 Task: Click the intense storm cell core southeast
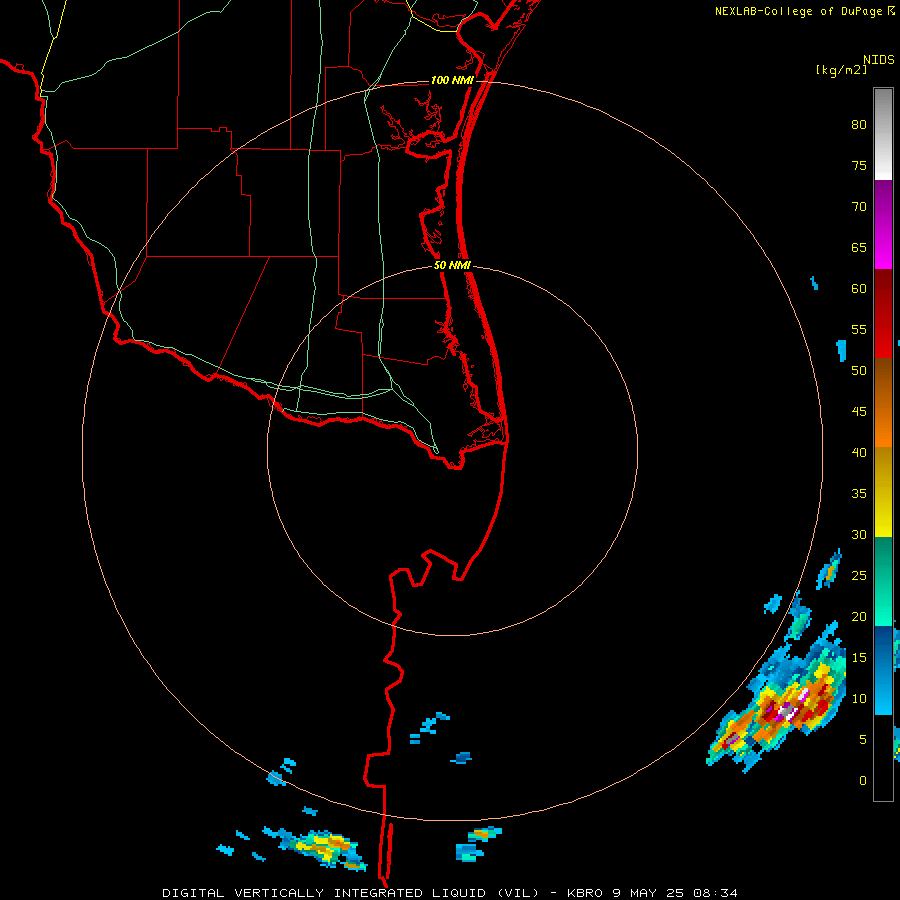coord(788,712)
